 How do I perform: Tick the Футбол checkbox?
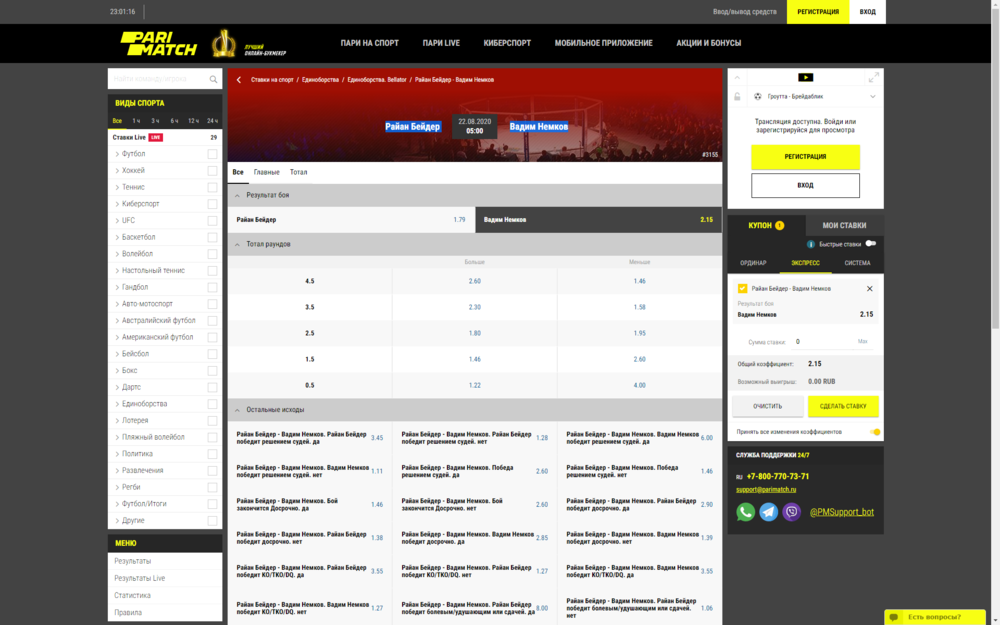[x=212, y=154]
